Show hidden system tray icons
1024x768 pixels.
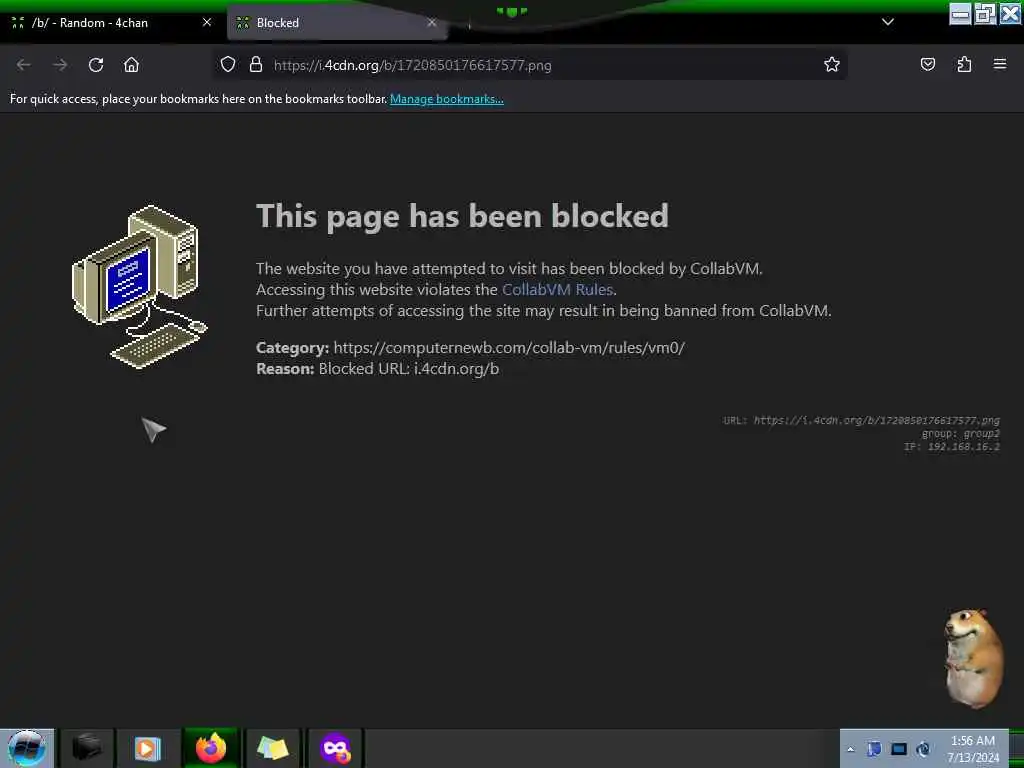coord(850,750)
